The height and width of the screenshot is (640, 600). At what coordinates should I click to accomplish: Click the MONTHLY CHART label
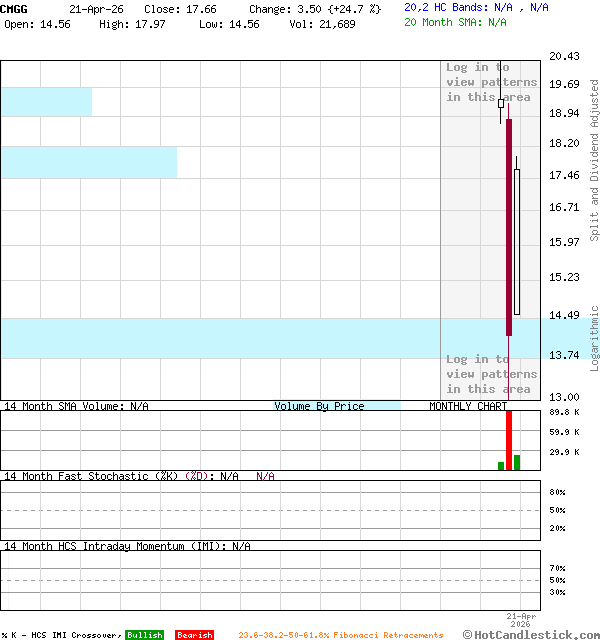point(467,406)
